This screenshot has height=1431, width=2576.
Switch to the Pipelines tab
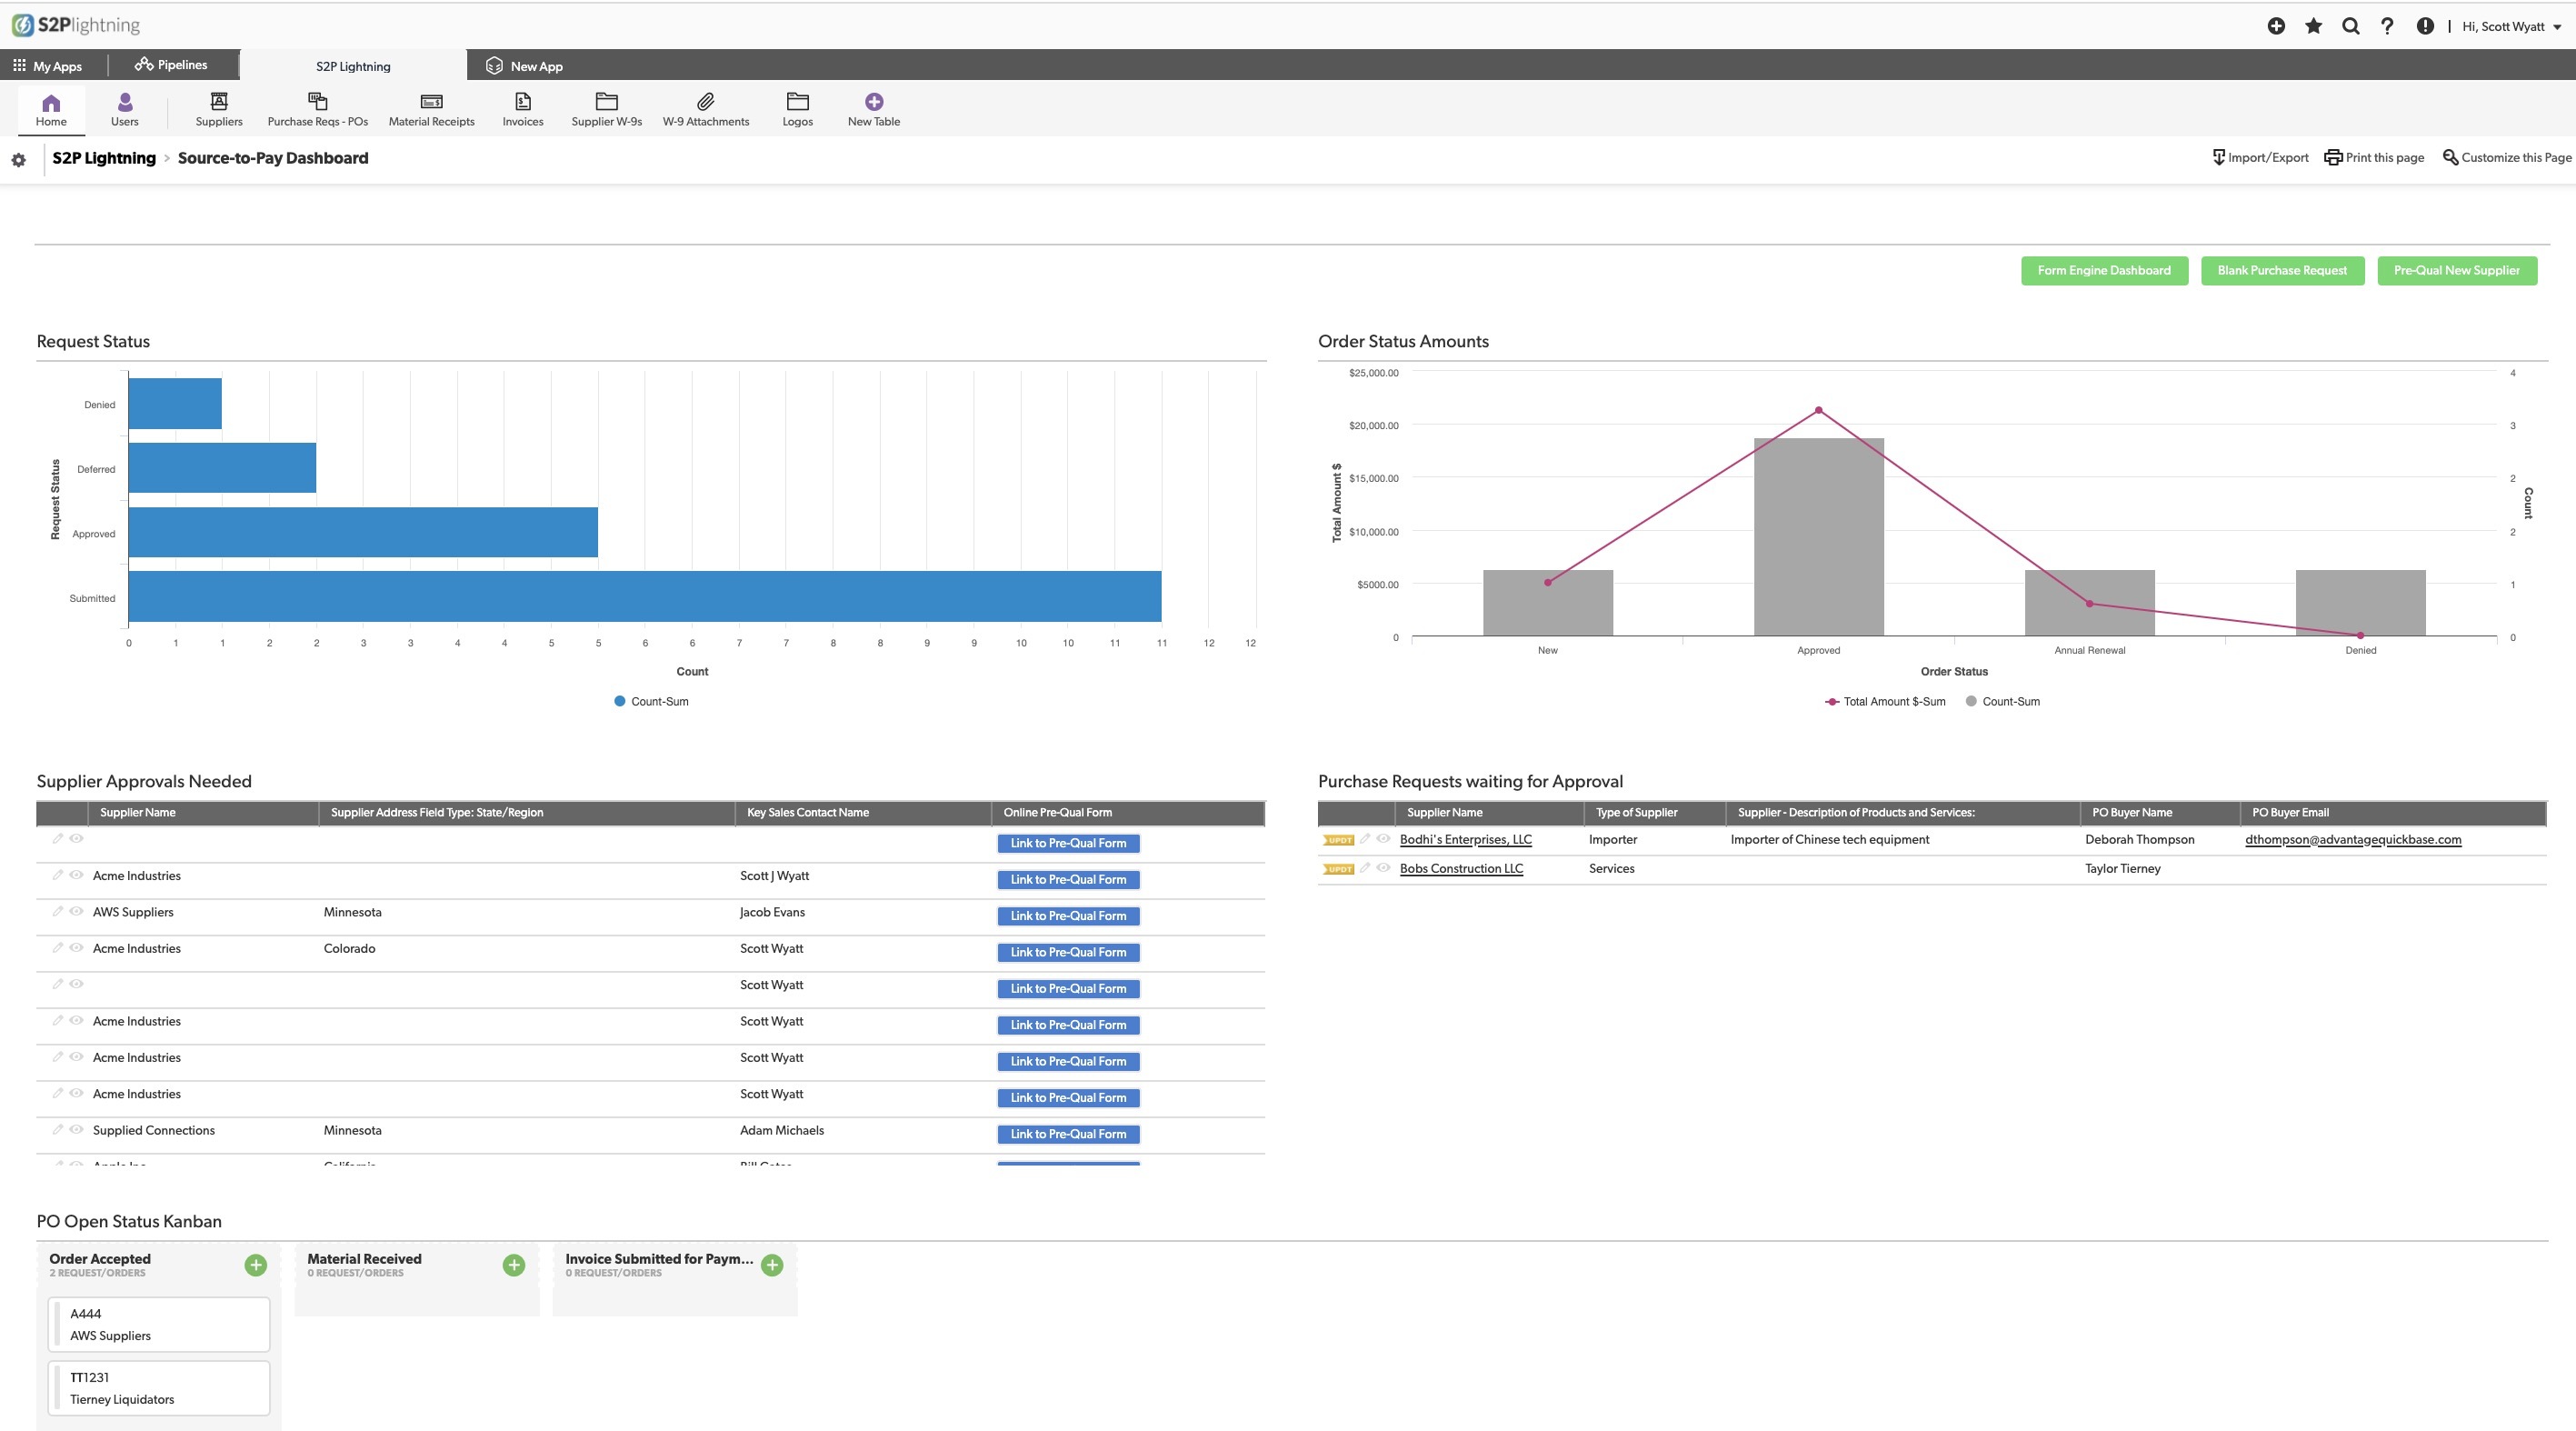pyautogui.click(x=171, y=65)
